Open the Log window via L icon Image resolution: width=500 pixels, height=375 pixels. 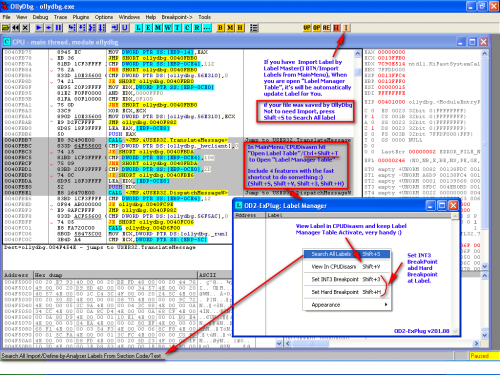click(x=138, y=28)
